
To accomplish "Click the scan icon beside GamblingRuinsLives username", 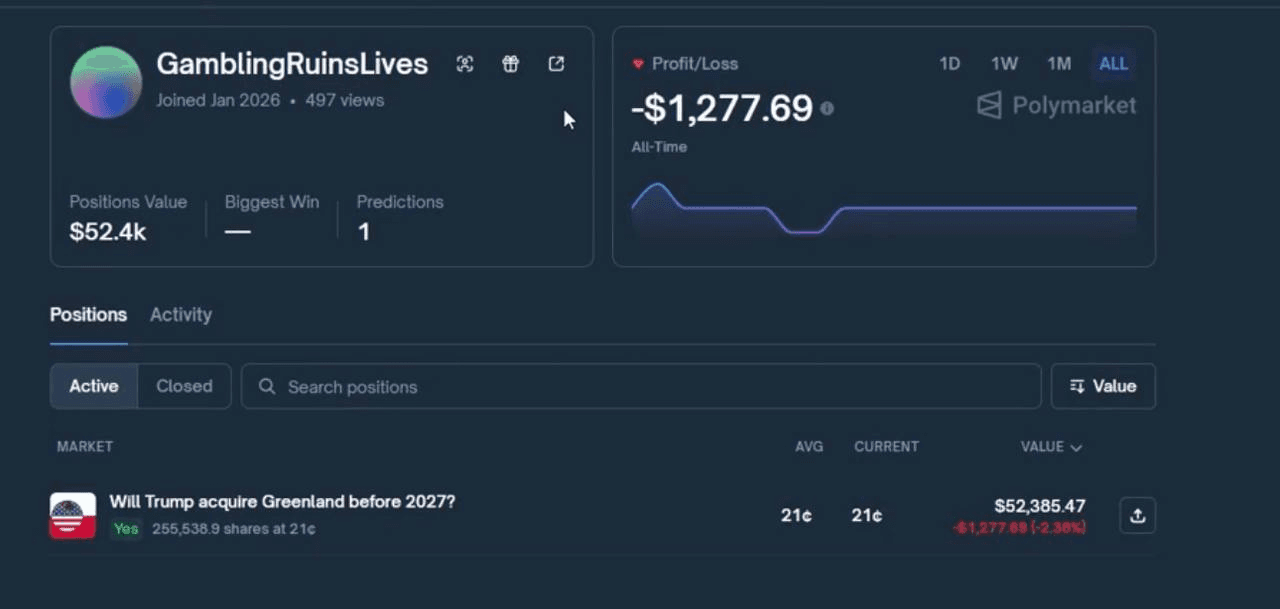I will 465,64.
